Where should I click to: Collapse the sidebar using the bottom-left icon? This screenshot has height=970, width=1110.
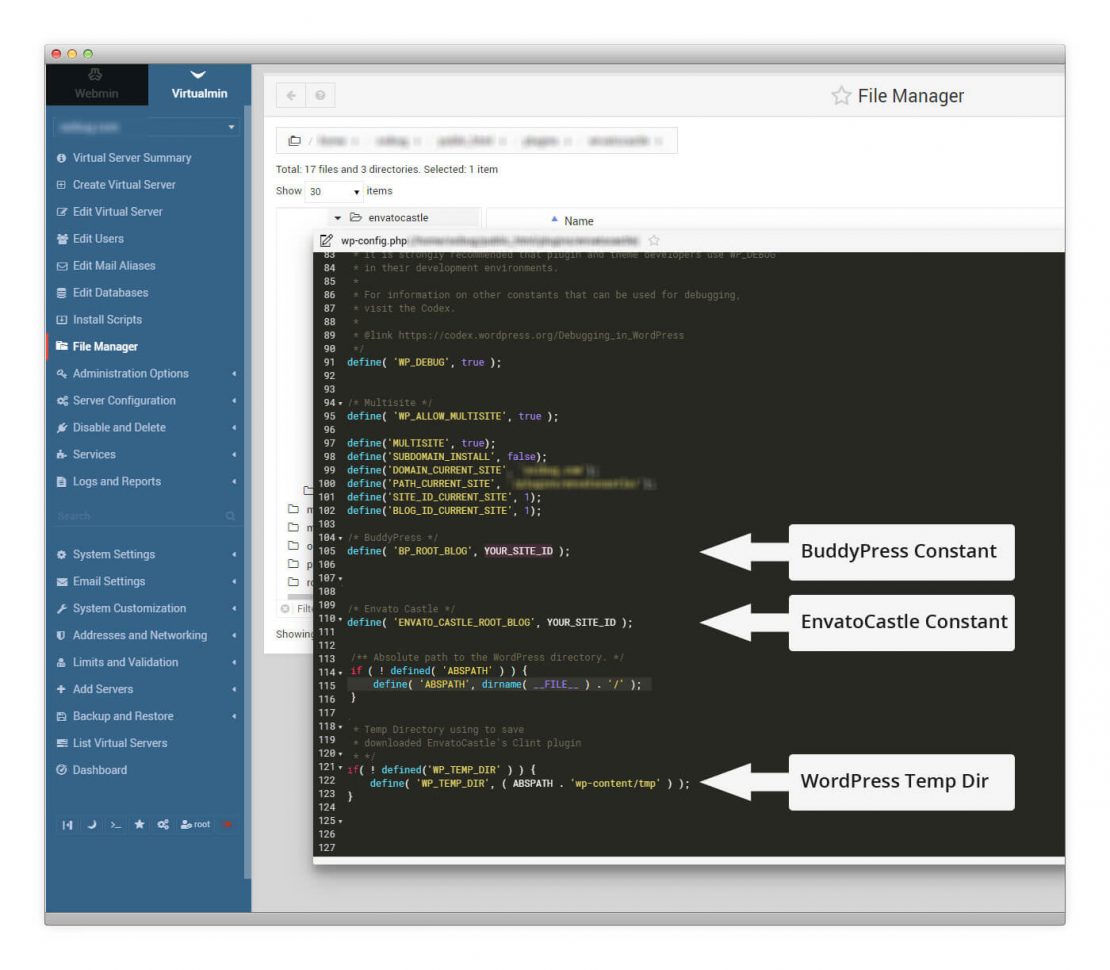67,825
